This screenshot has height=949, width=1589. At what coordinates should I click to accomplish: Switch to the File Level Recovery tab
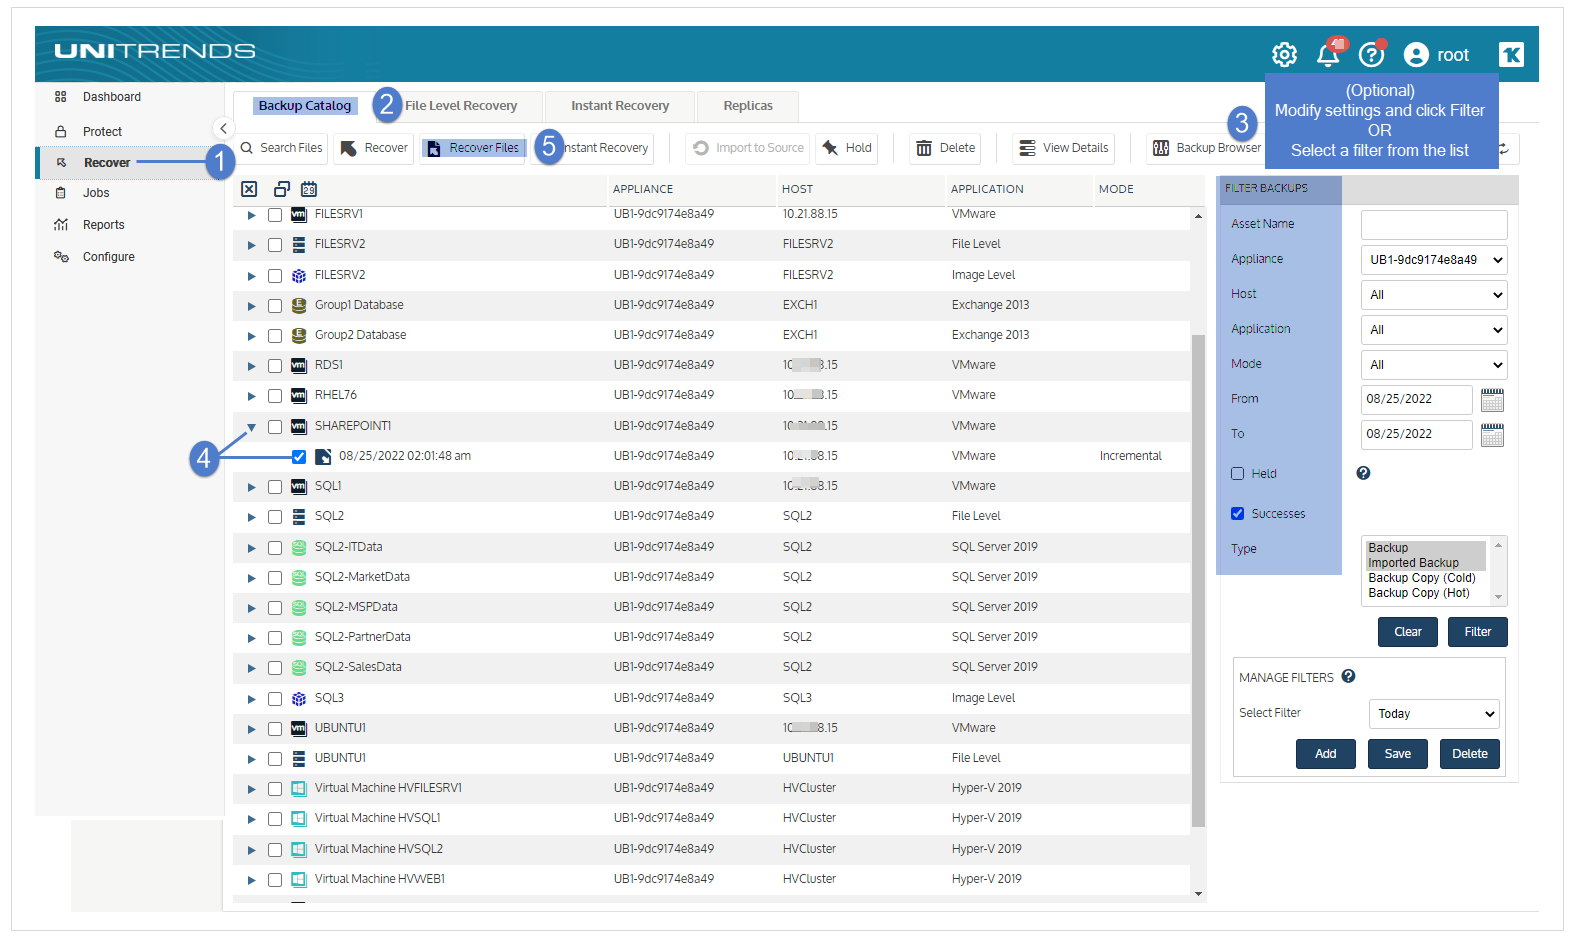461,106
